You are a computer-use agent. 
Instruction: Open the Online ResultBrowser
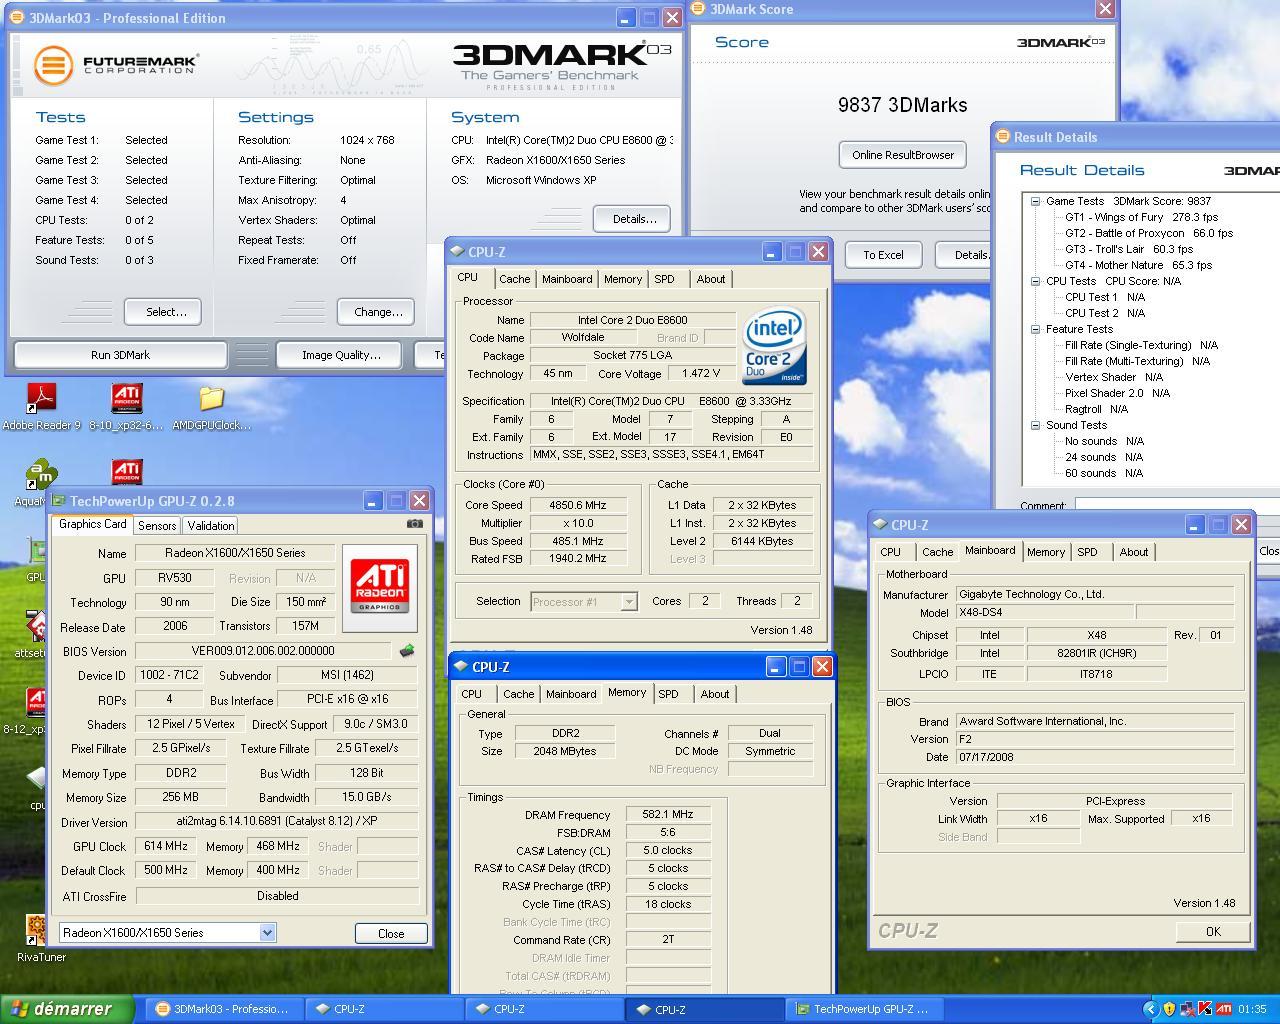(902, 155)
